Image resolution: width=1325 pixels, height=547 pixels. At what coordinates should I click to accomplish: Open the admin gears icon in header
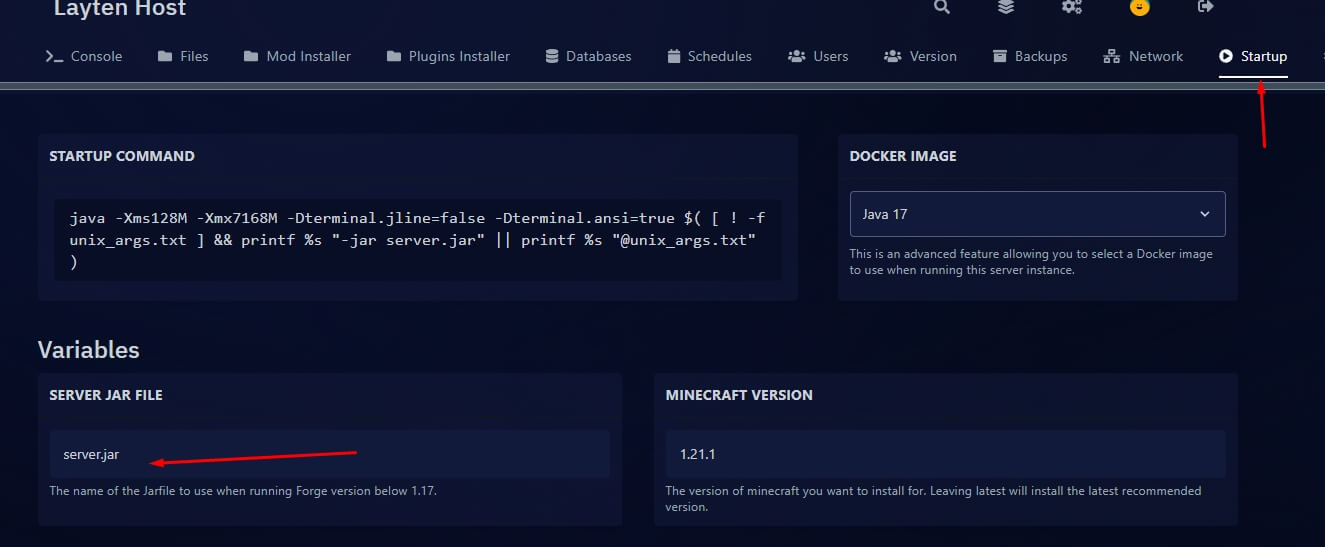coord(1072,7)
